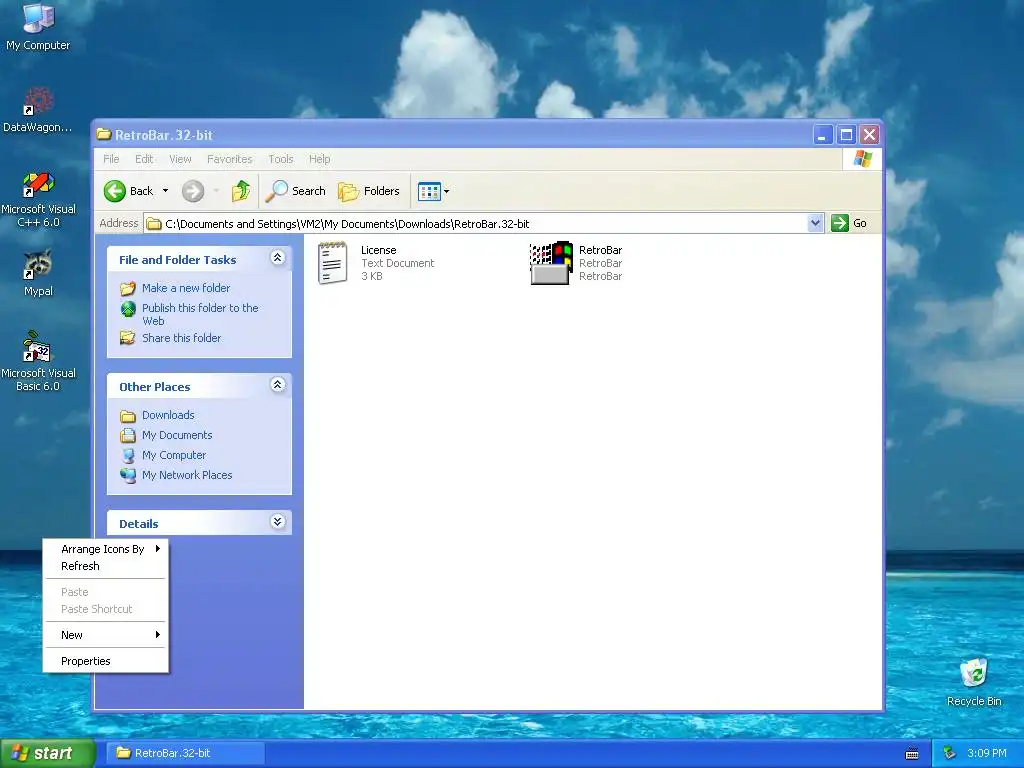Viewport: 1024px width, 768px height.
Task: Open the Edit menu
Action: (x=144, y=159)
